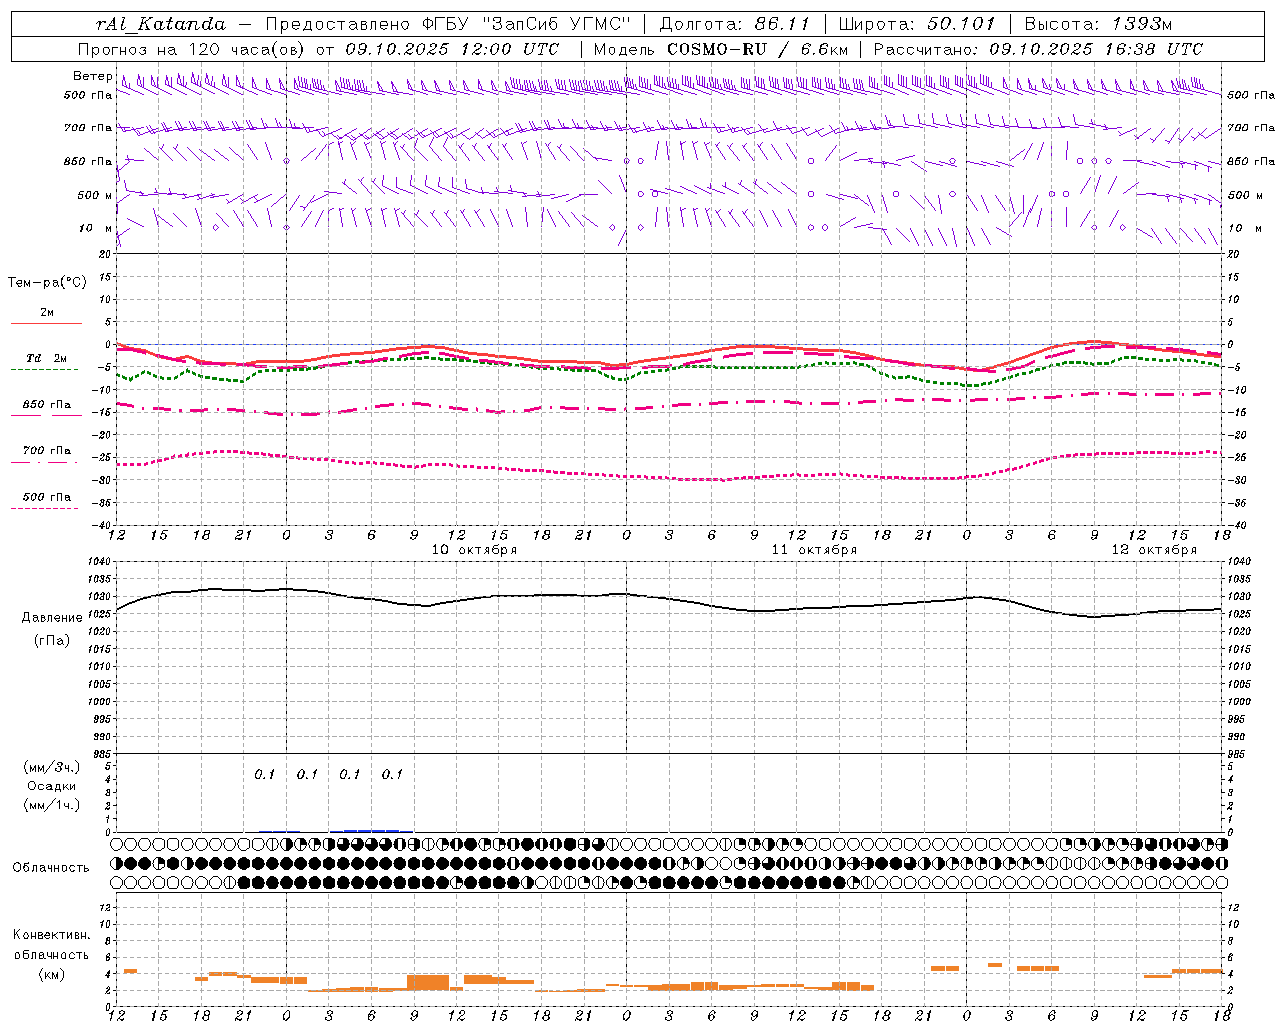Click the forecast start time 09.10.2025 12:00 UTC

(452, 49)
